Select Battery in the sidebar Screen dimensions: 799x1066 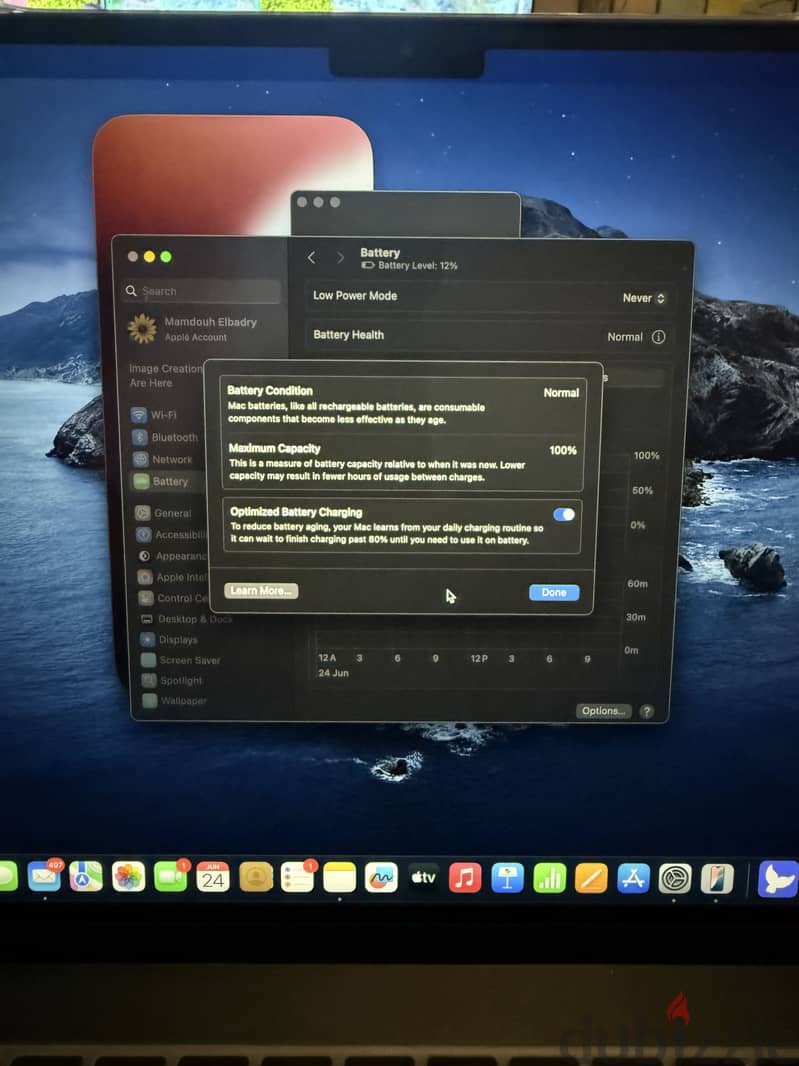tap(167, 481)
